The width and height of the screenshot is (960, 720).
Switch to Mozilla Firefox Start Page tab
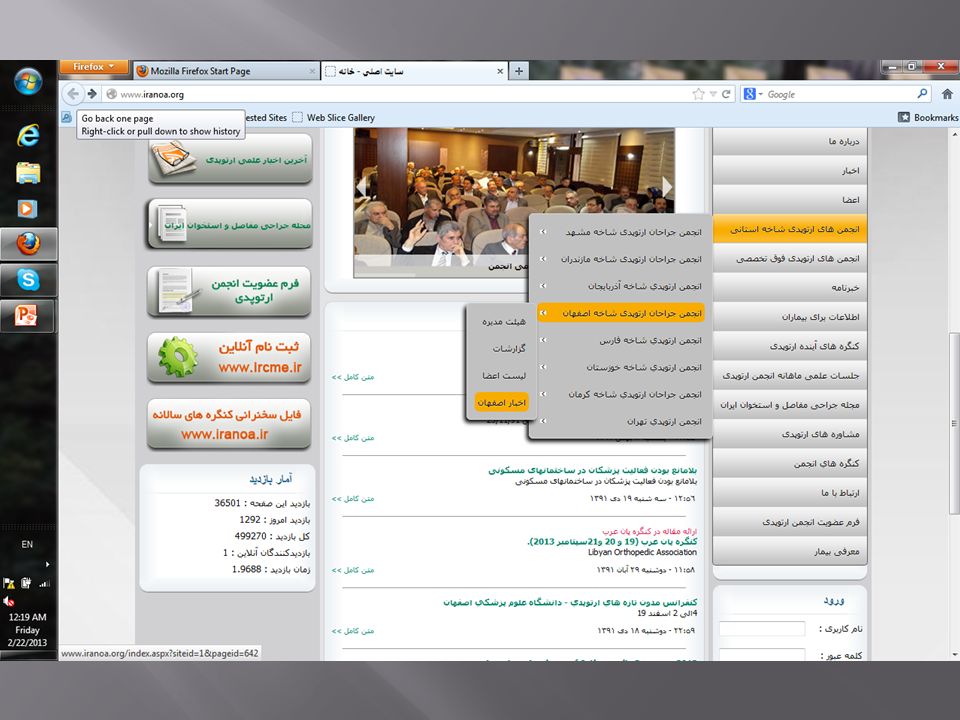click(x=226, y=71)
